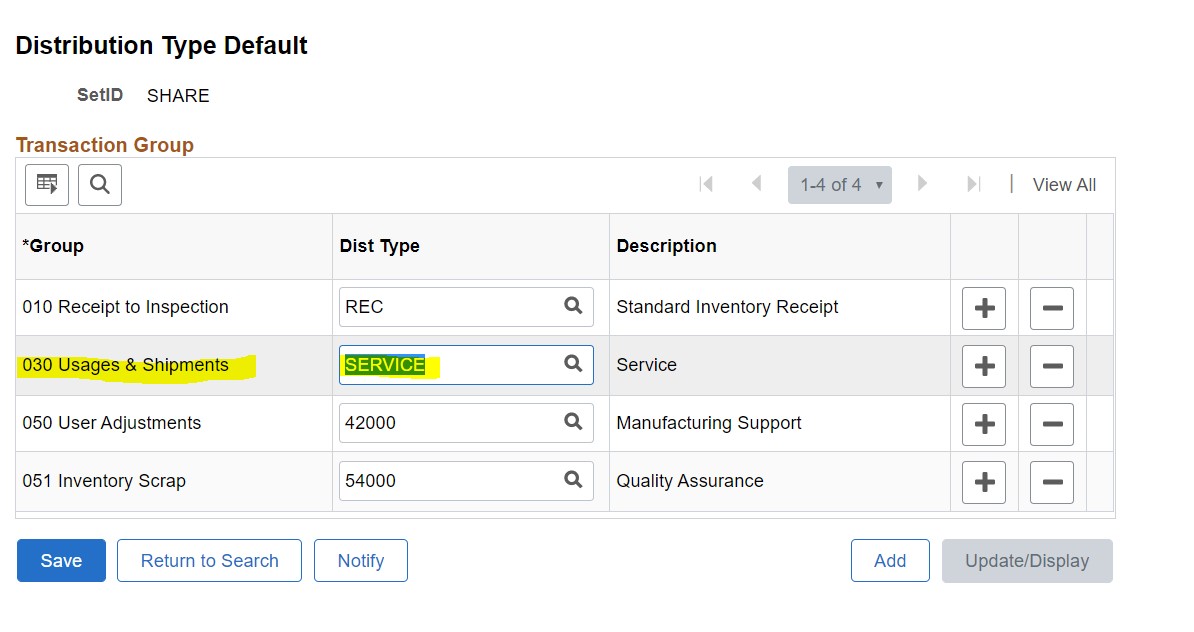
Task: Open lookup for 42000 dist type
Action: (573, 422)
